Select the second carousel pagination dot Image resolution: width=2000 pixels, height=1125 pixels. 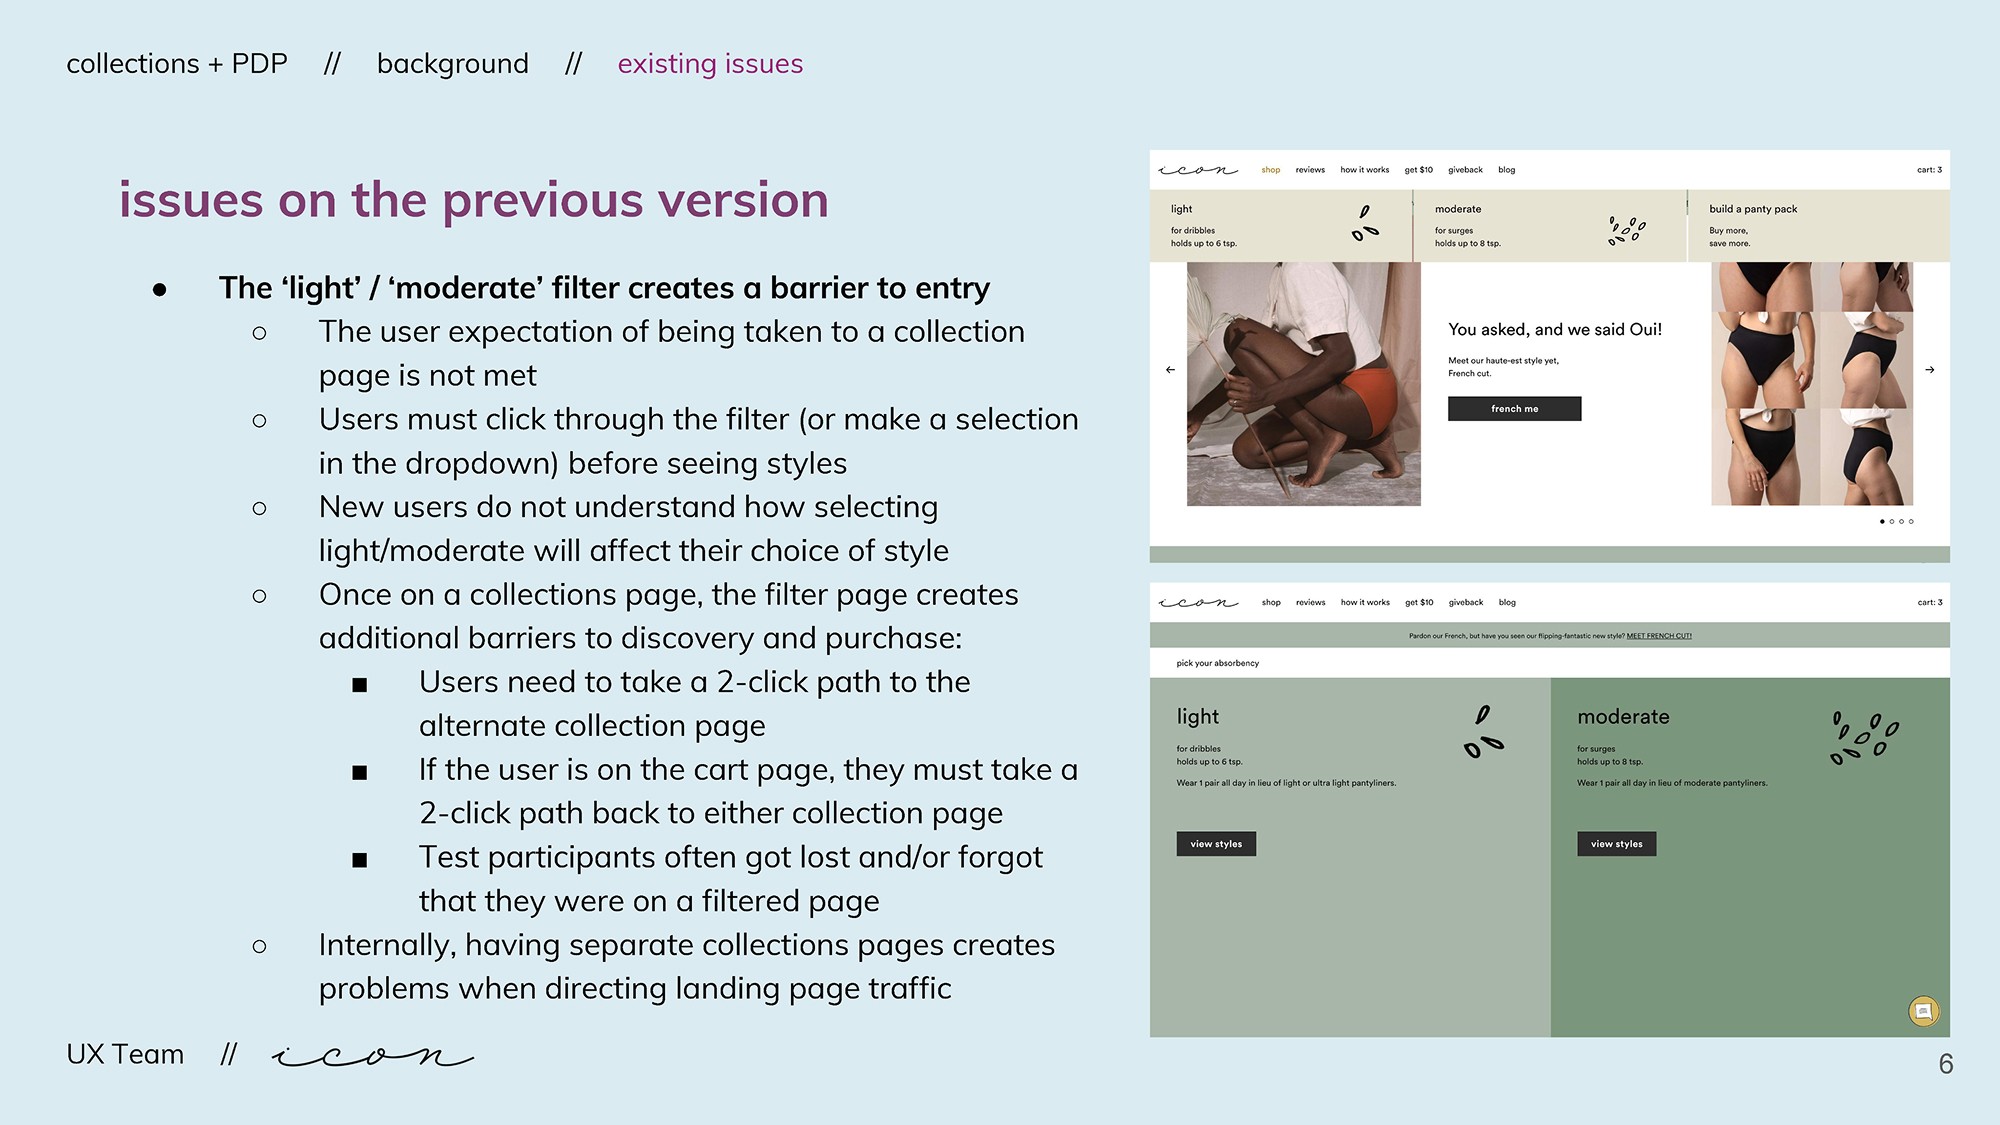[x=1892, y=521]
